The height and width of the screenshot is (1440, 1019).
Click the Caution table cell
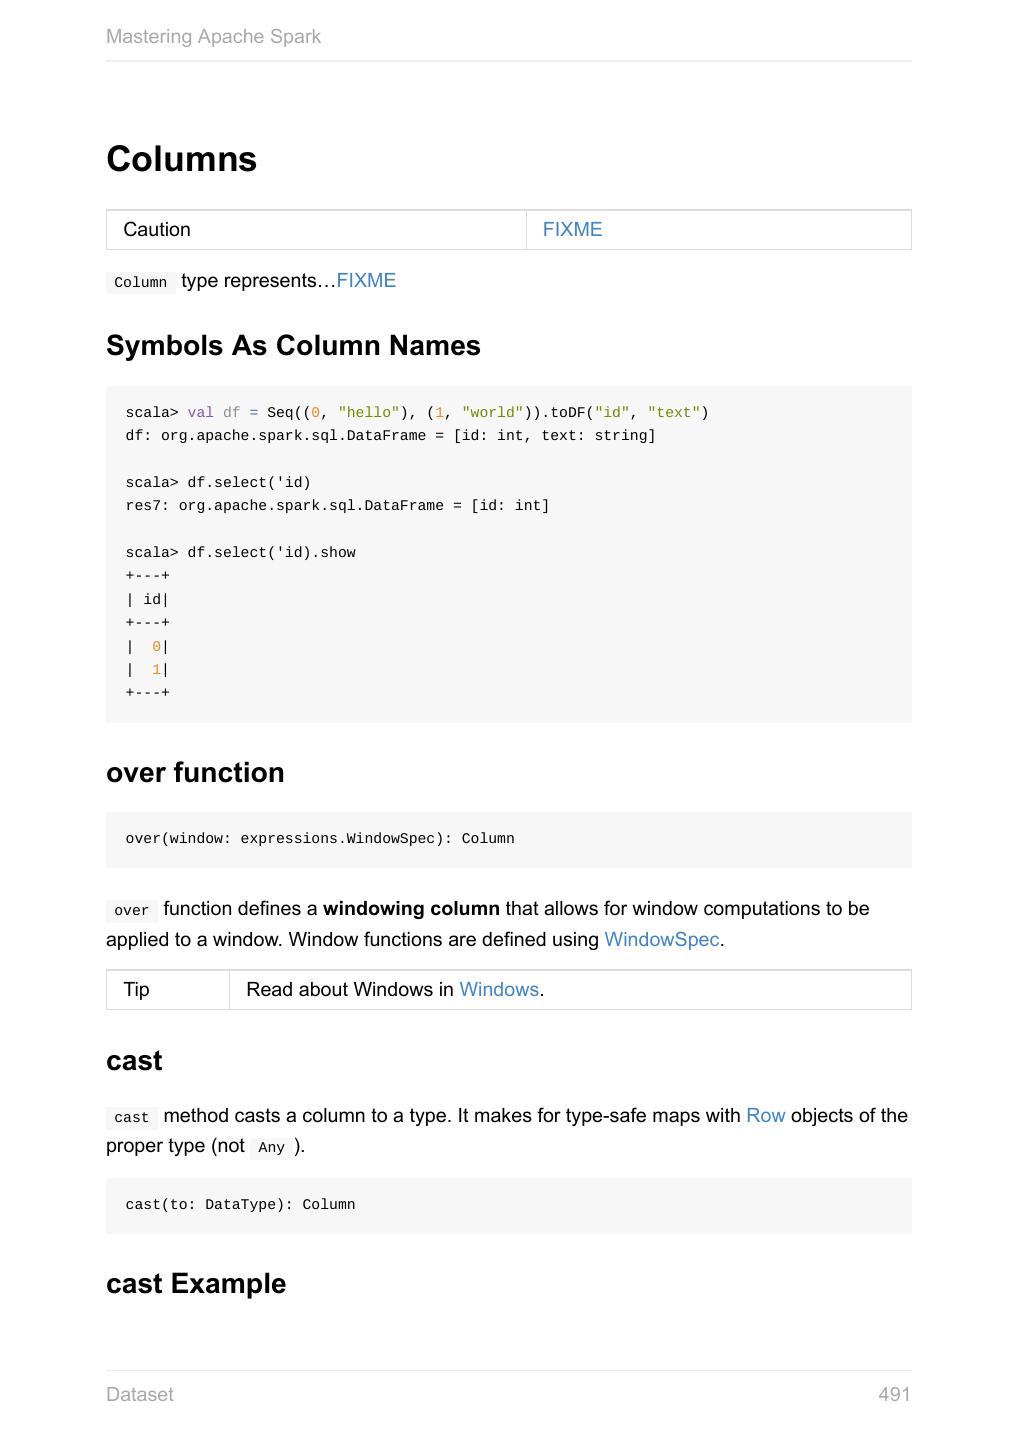tap(157, 230)
